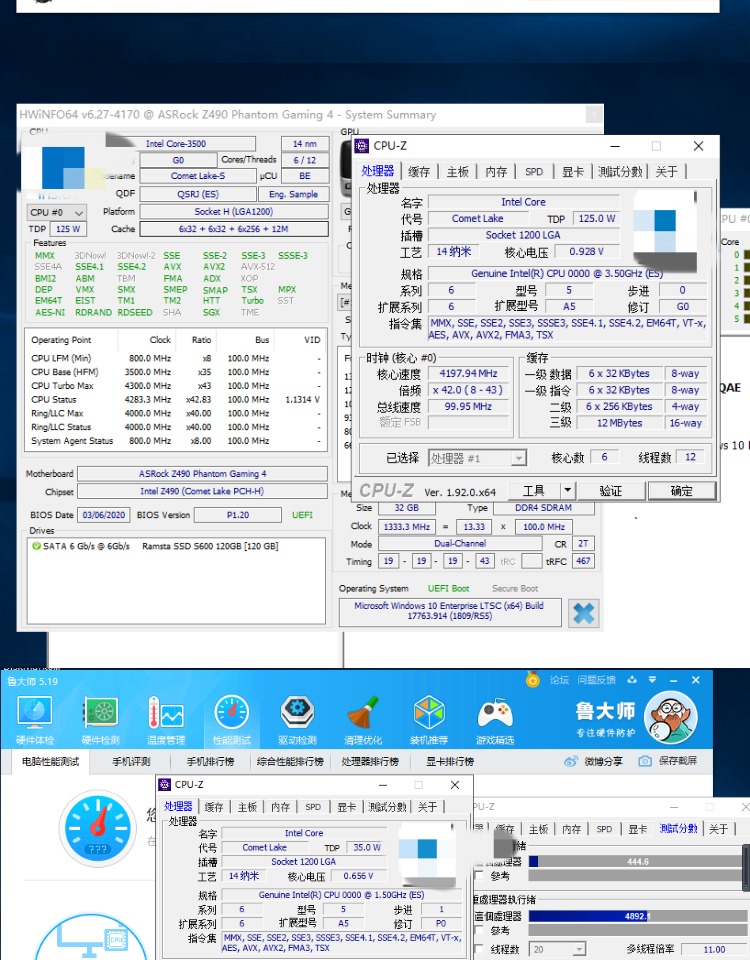Toggle the 线程数 checkbox in CPU-Z benchmark

pos(480,949)
